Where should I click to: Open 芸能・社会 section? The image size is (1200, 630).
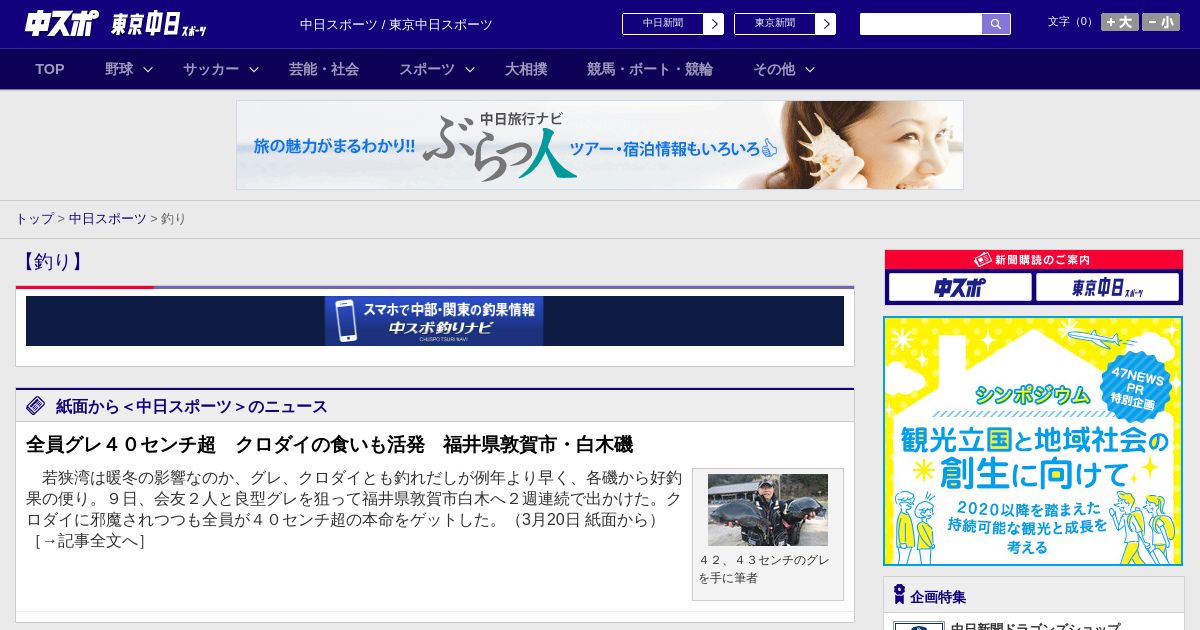pos(324,69)
